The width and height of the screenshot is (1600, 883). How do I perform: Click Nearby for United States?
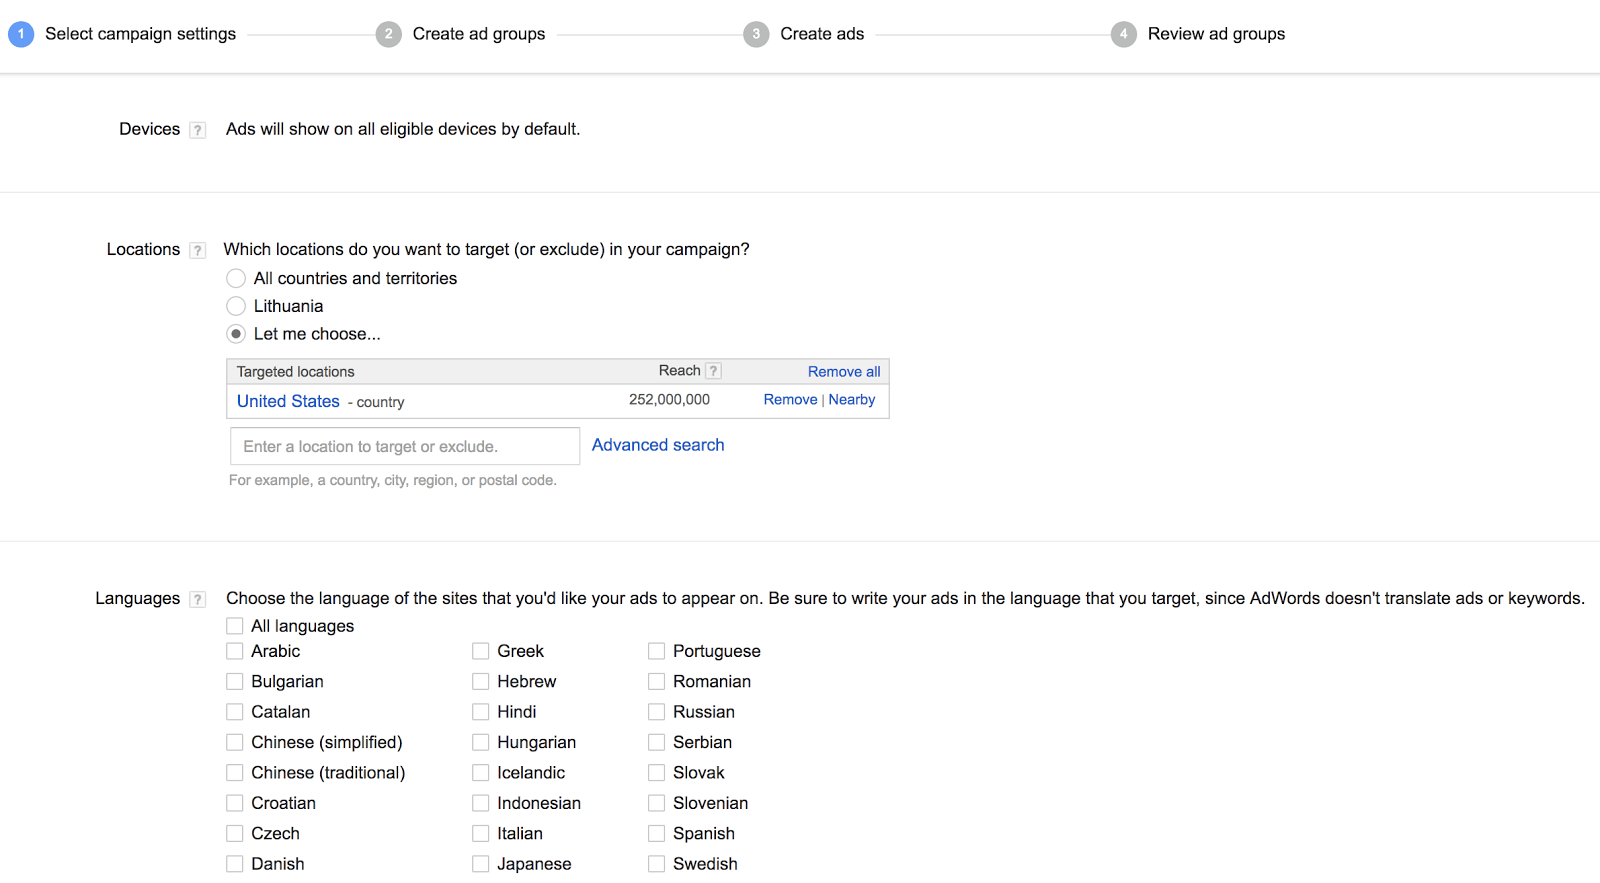tap(852, 399)
